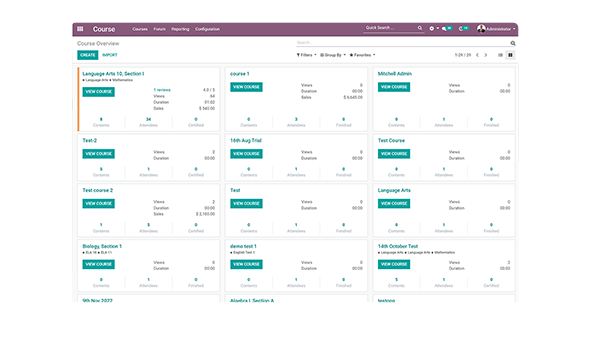Switch to list view
The width and height of the screenshot is (590, 360).
coord(500,55)
